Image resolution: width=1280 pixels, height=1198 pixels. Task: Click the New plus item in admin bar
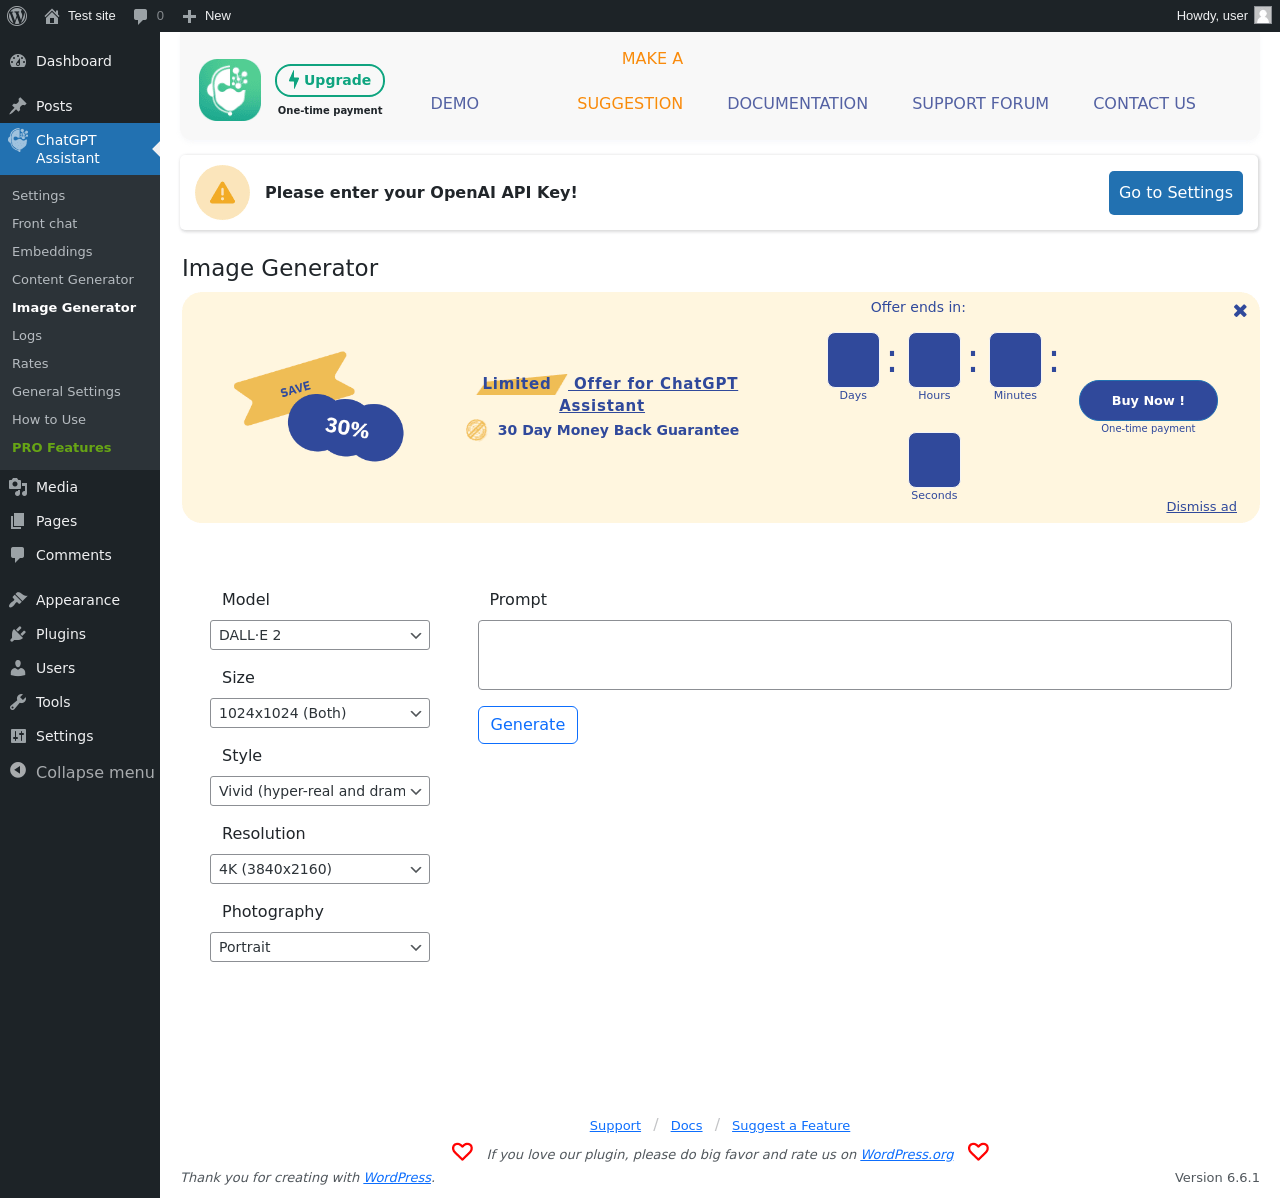coord(207,16)
